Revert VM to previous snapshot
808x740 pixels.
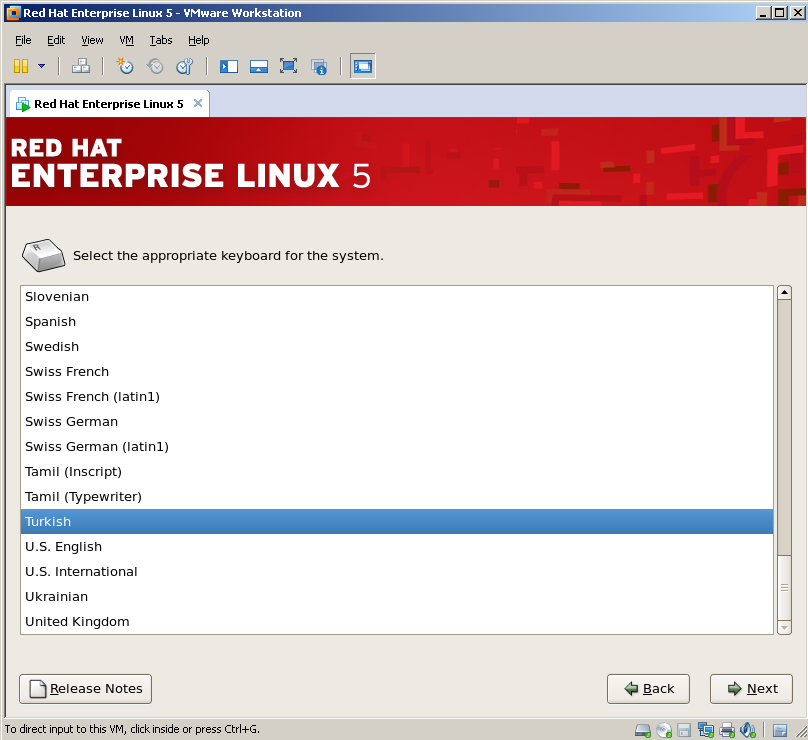pos(155,66)
